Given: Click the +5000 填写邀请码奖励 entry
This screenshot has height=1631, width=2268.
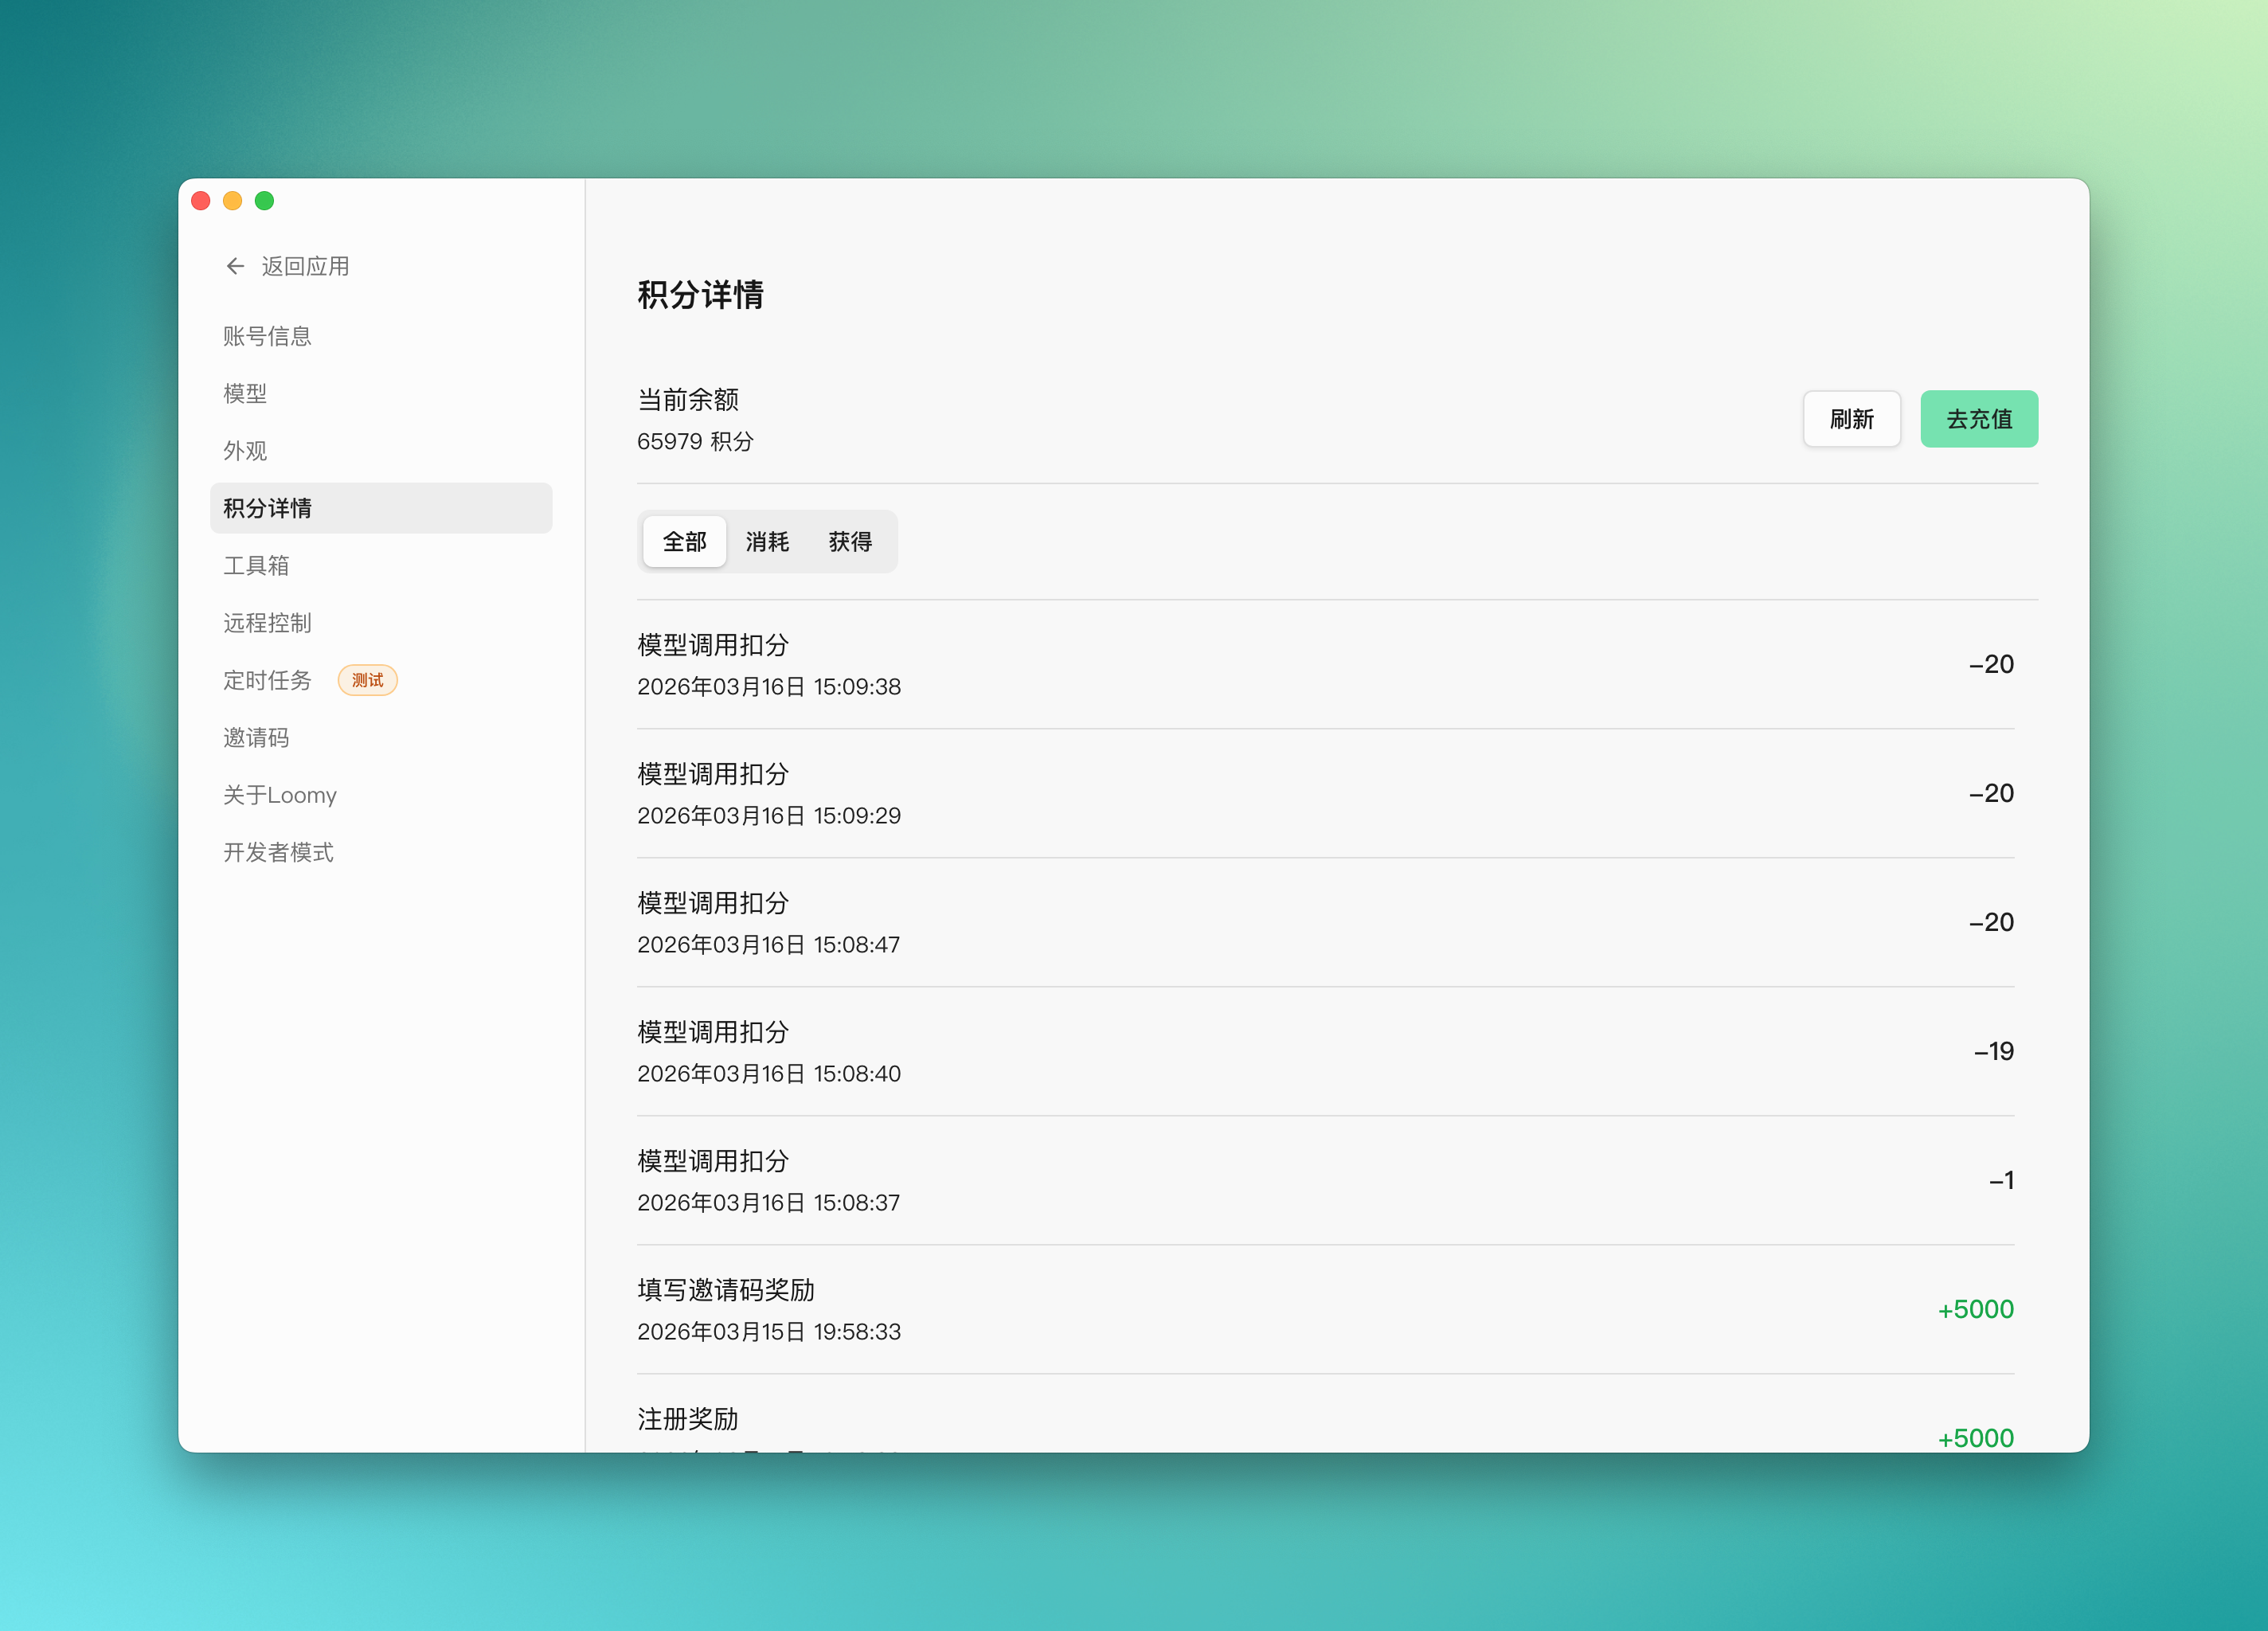Looking at the screenshot, I should point(1325,1310).
